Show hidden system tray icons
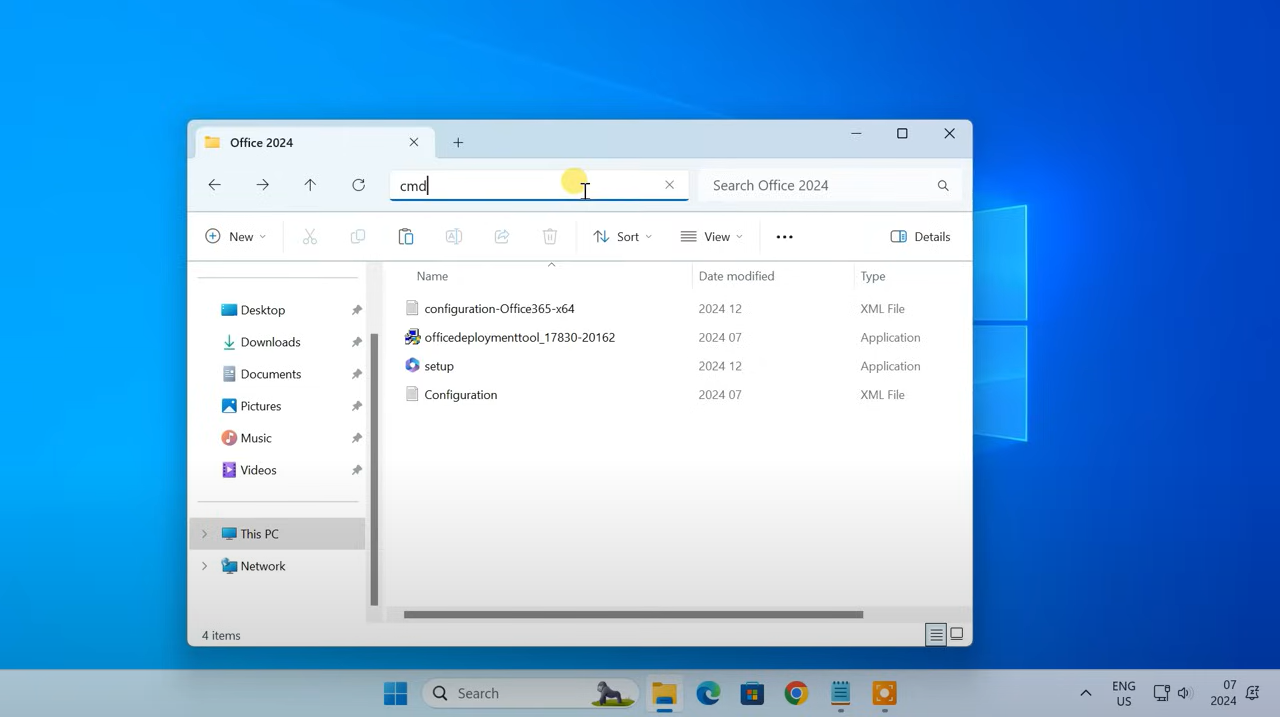 point(1085,693)
